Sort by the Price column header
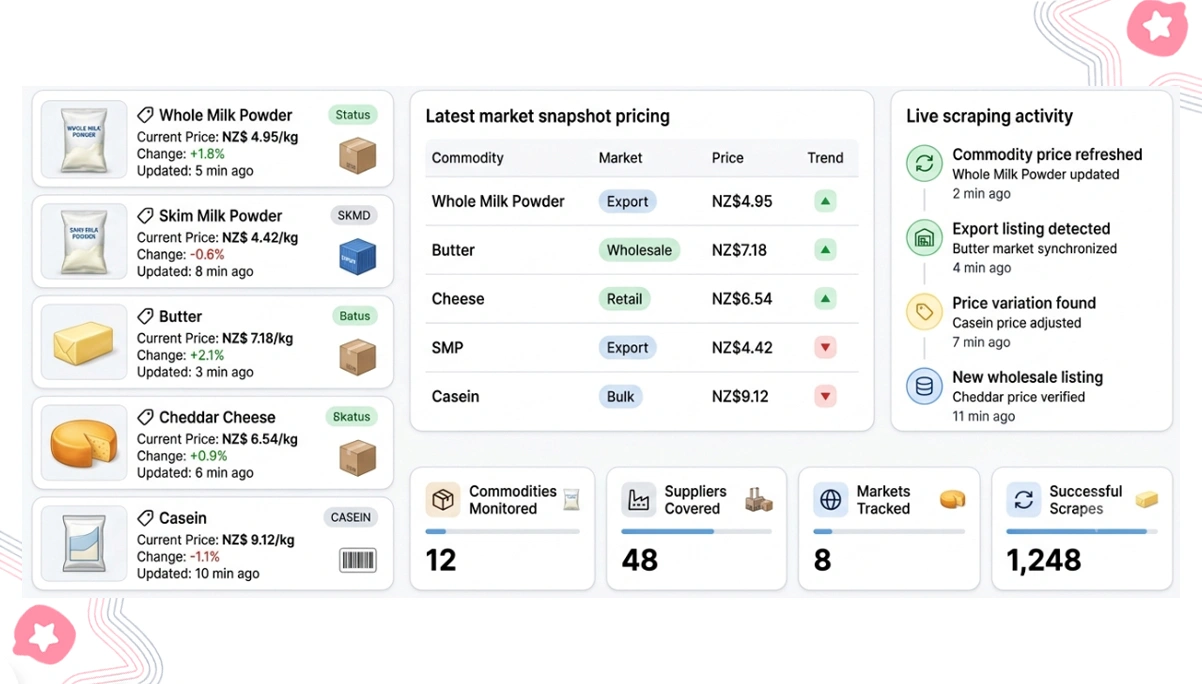This screenshot has height=684, width=1202. pos(727,158)
